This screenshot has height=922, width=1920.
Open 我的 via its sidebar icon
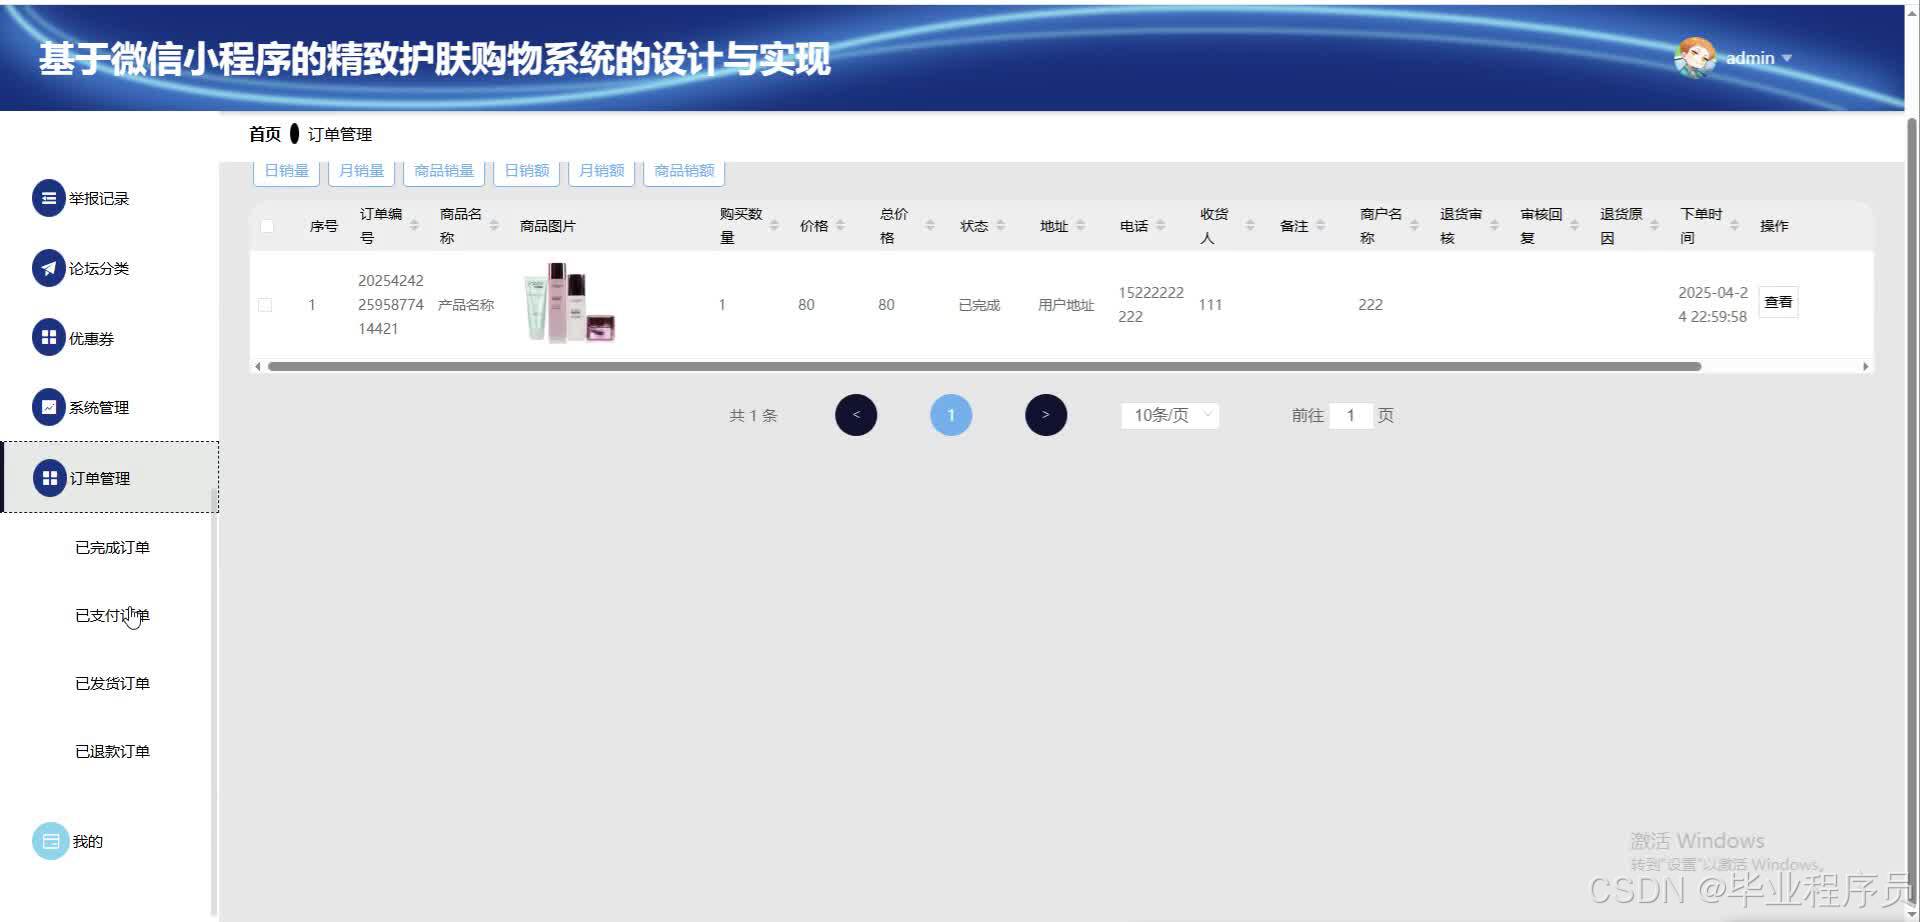[x=51, y=840]
